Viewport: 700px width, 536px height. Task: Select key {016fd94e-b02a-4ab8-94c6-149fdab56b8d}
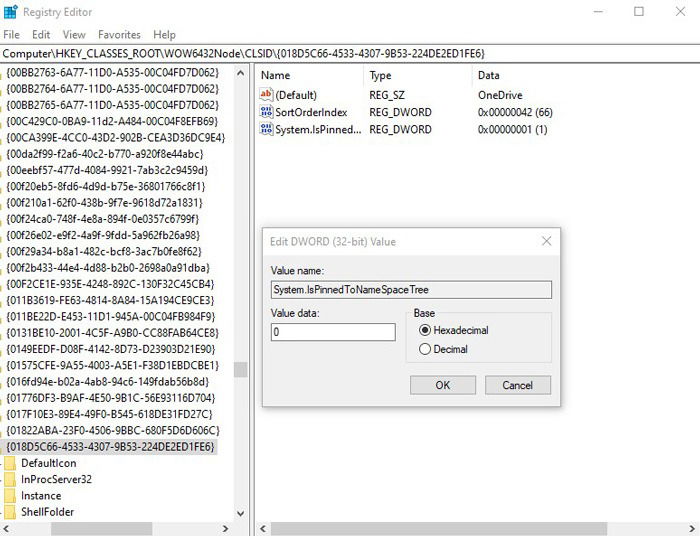[x=108, y=382]
